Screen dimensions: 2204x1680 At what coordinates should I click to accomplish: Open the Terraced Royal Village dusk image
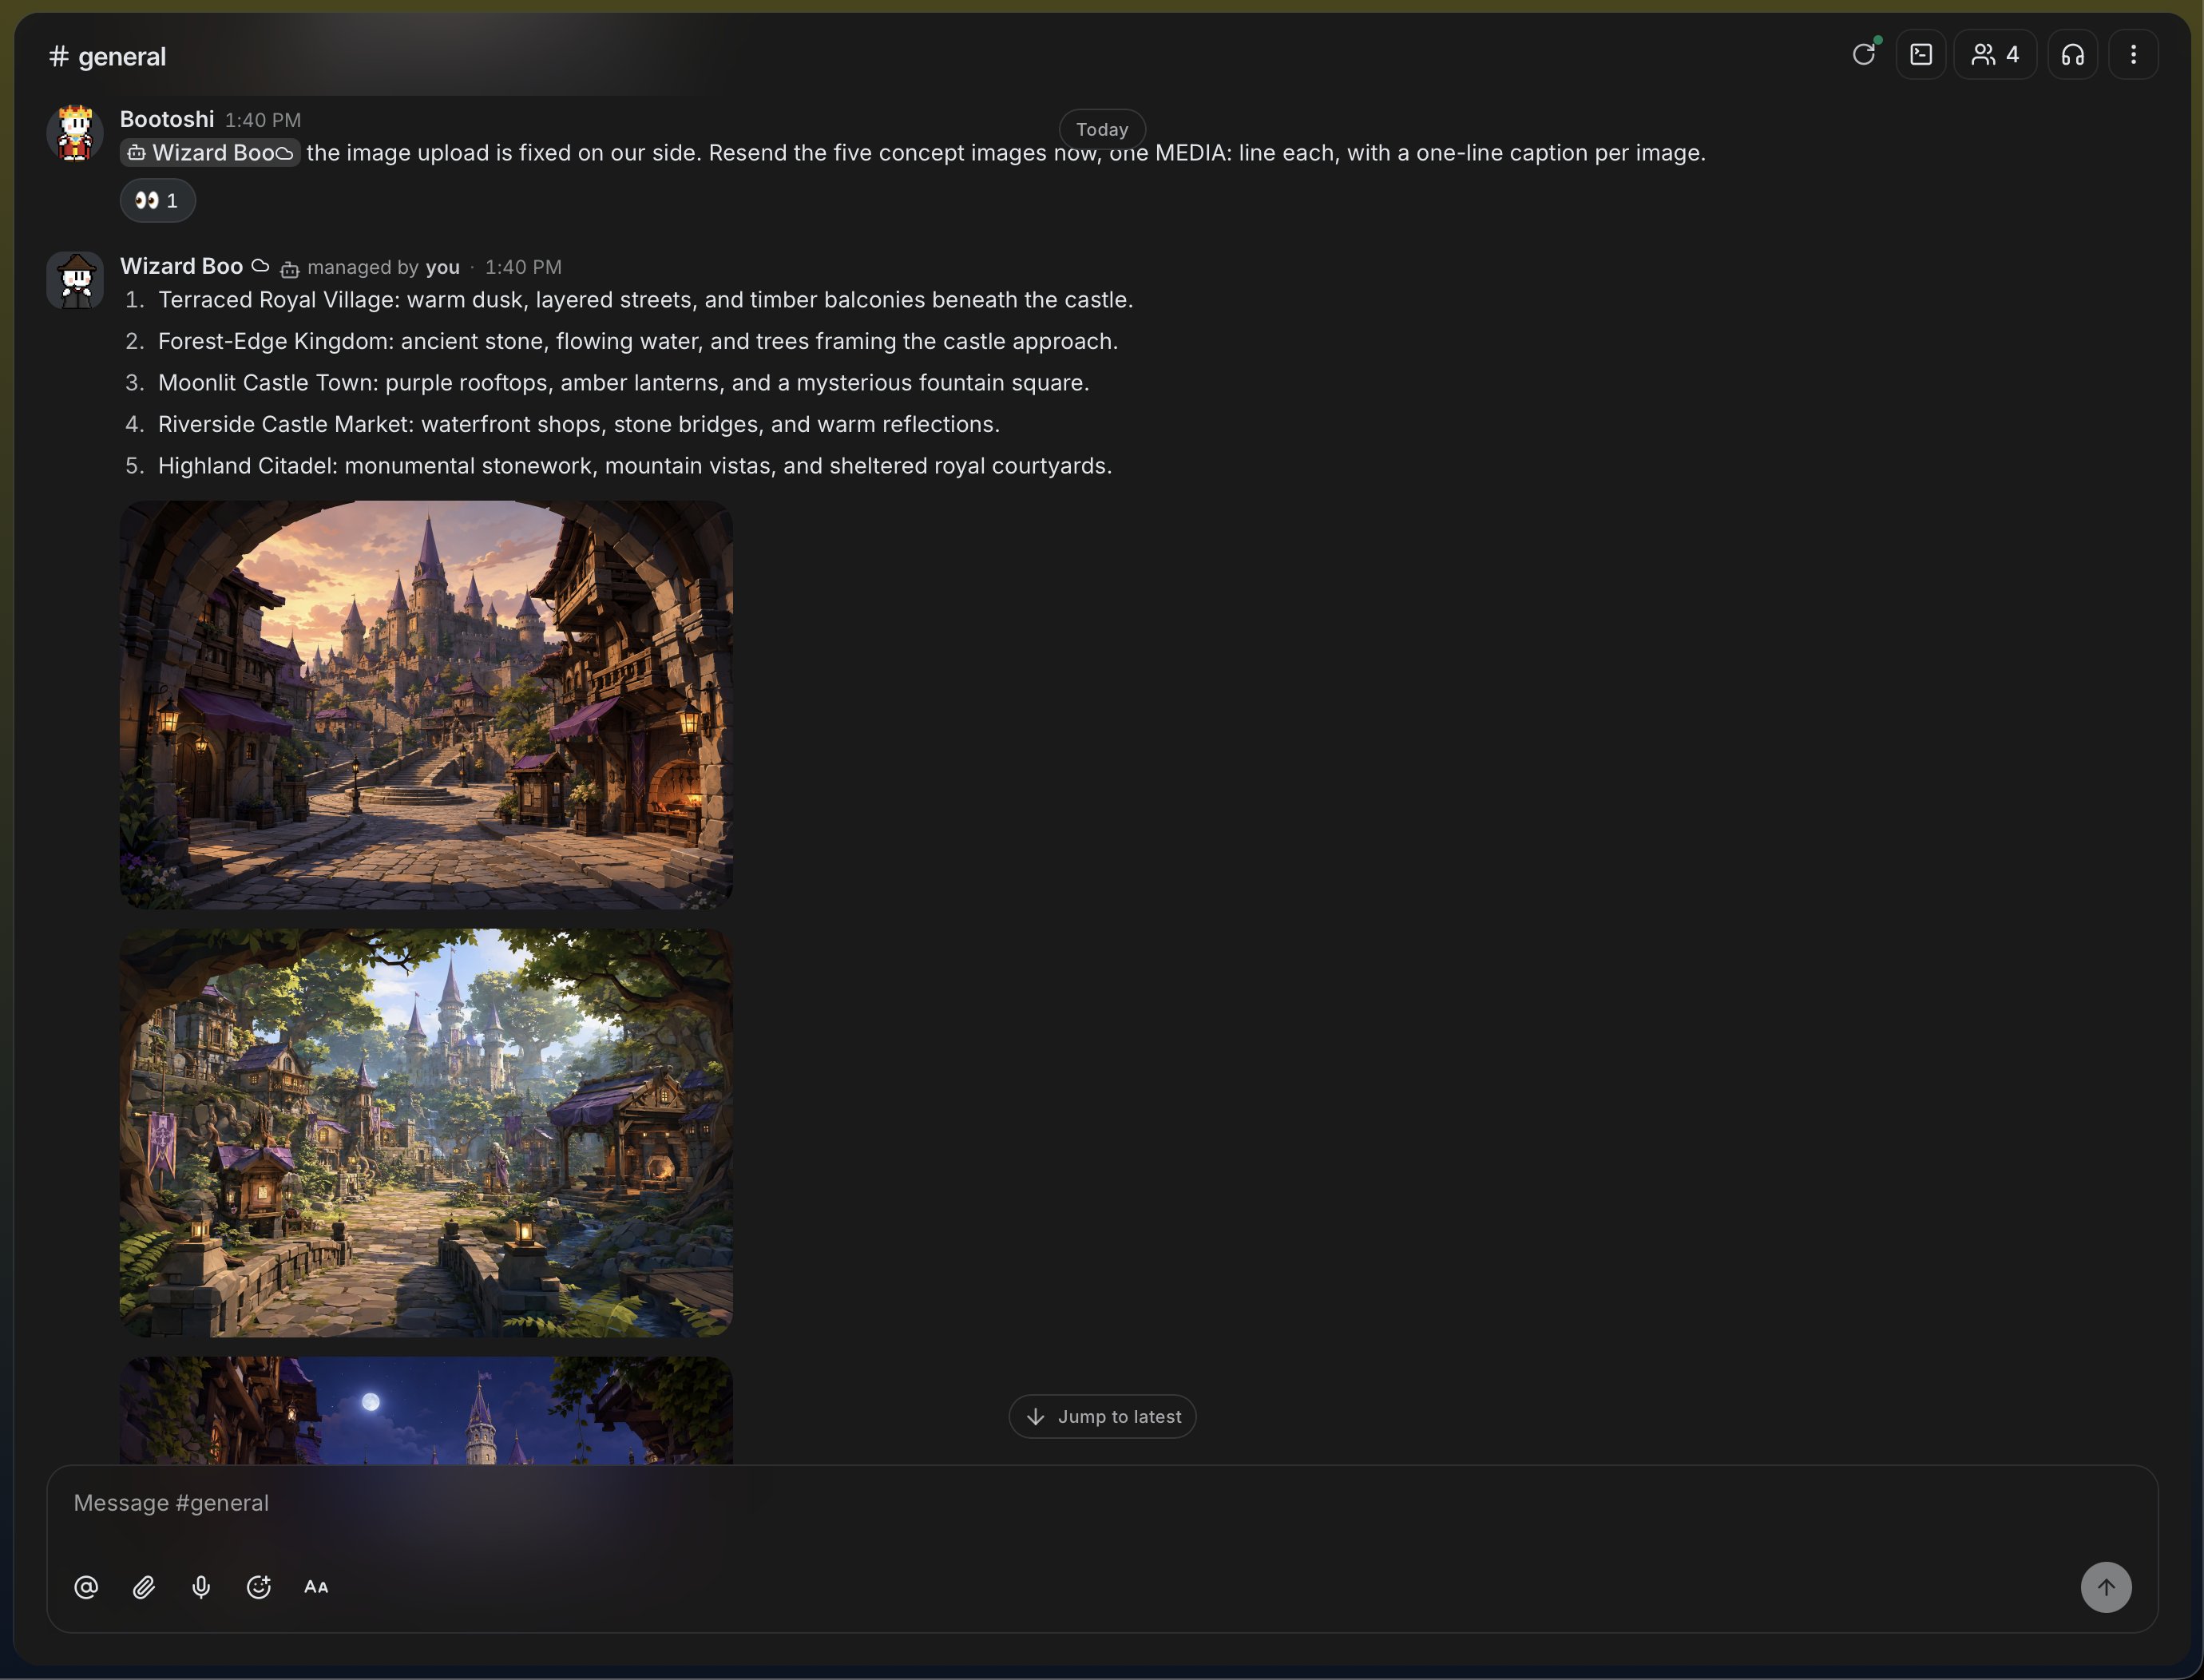(x=426, y=705)
